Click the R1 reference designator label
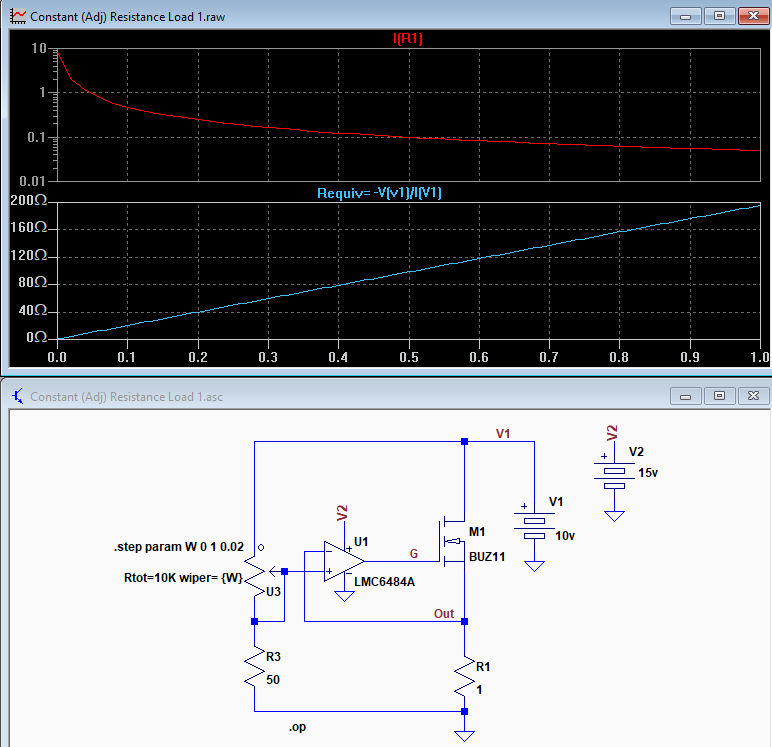 483,667
